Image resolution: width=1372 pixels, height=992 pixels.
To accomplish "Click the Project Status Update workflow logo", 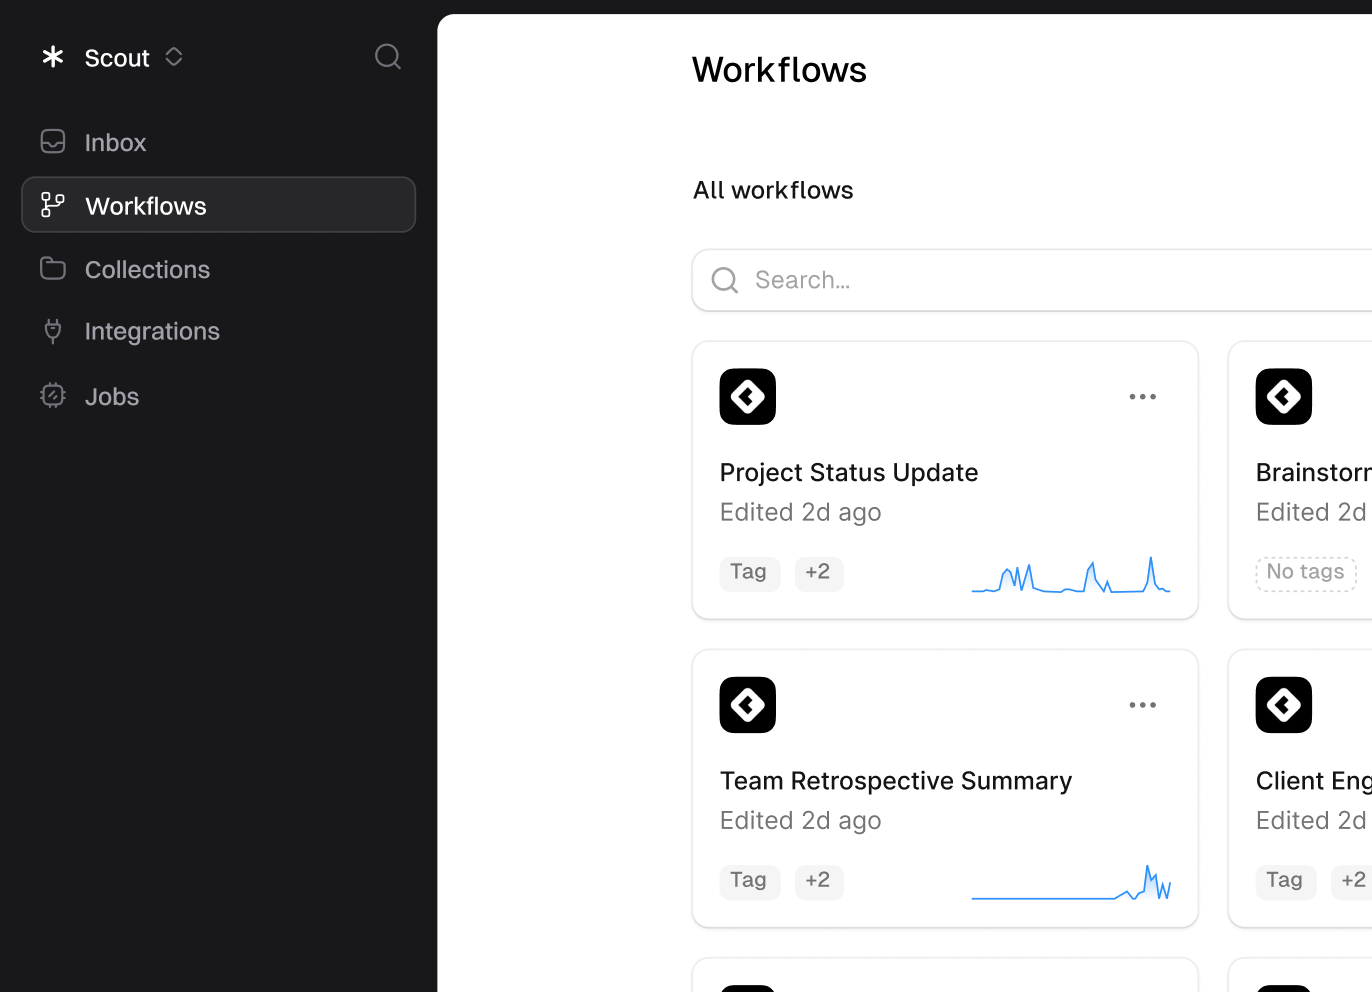I will click(748, 397).
